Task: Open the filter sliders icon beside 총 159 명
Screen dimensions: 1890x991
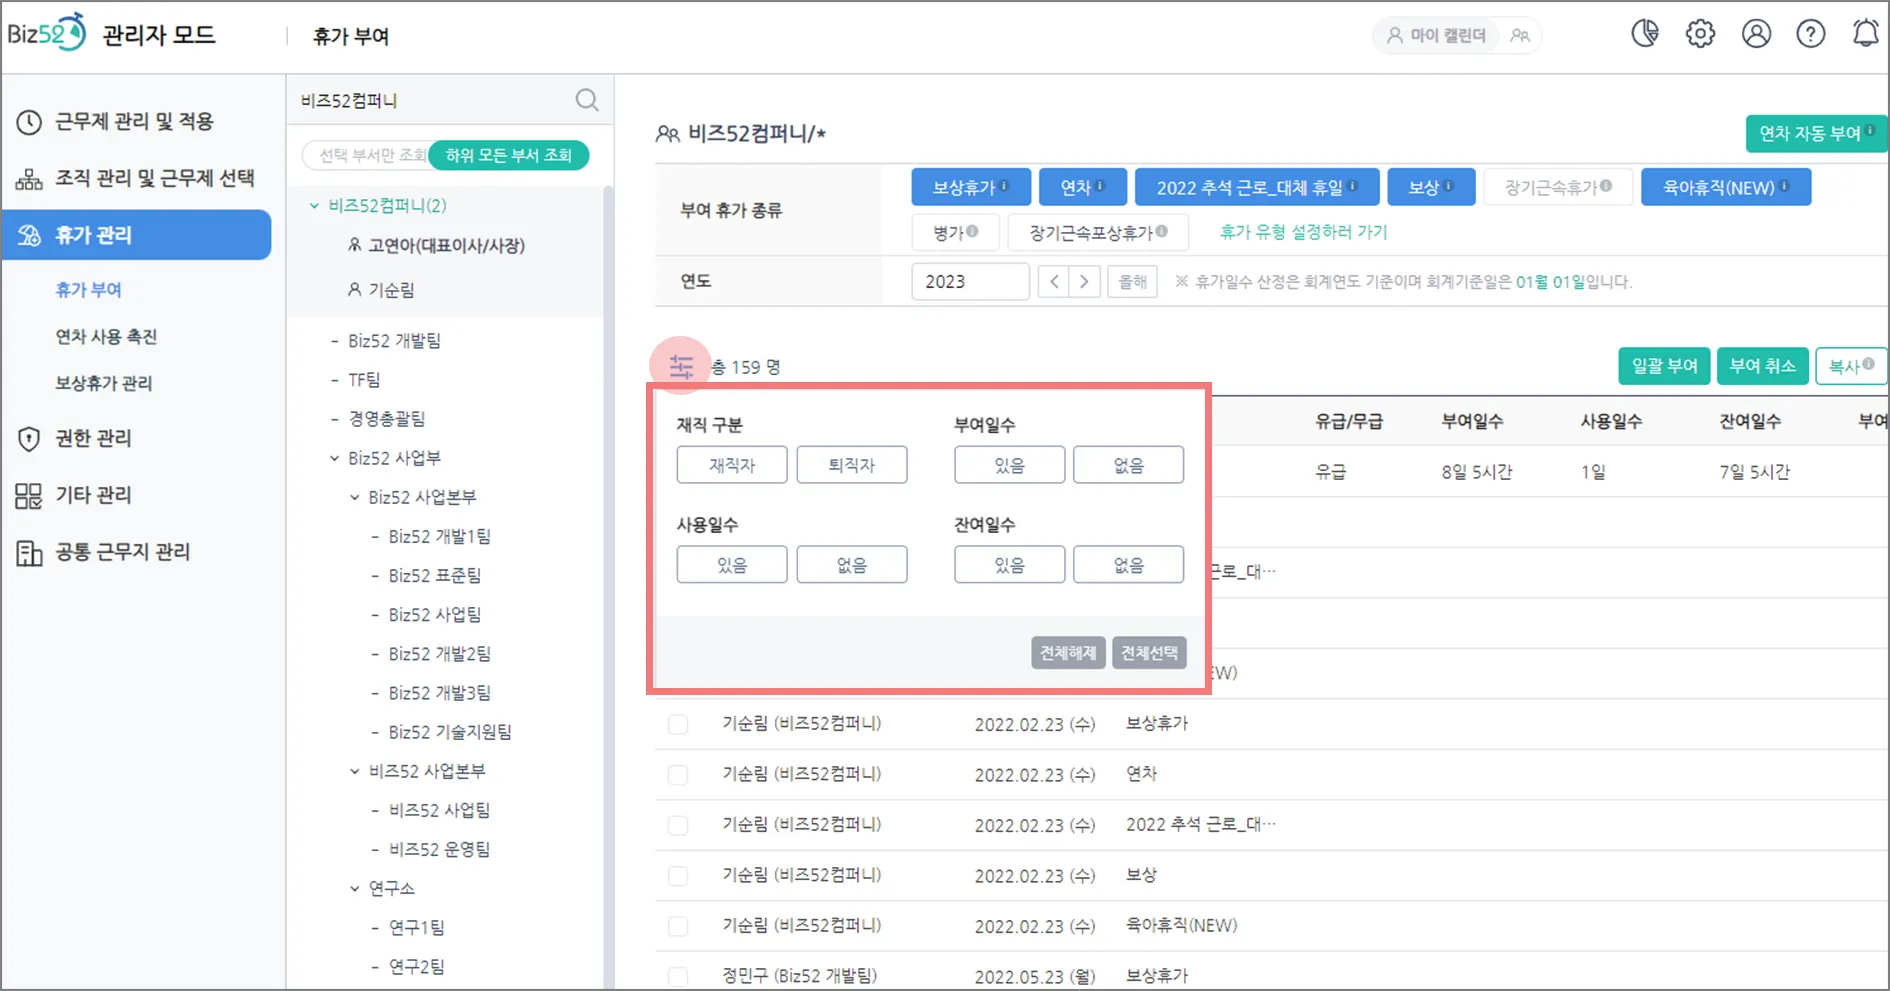Action: 681,367
